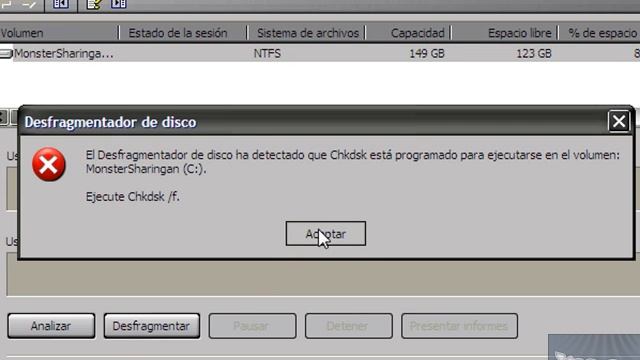Click the 123 GB free space value

(x=534, y=53)
